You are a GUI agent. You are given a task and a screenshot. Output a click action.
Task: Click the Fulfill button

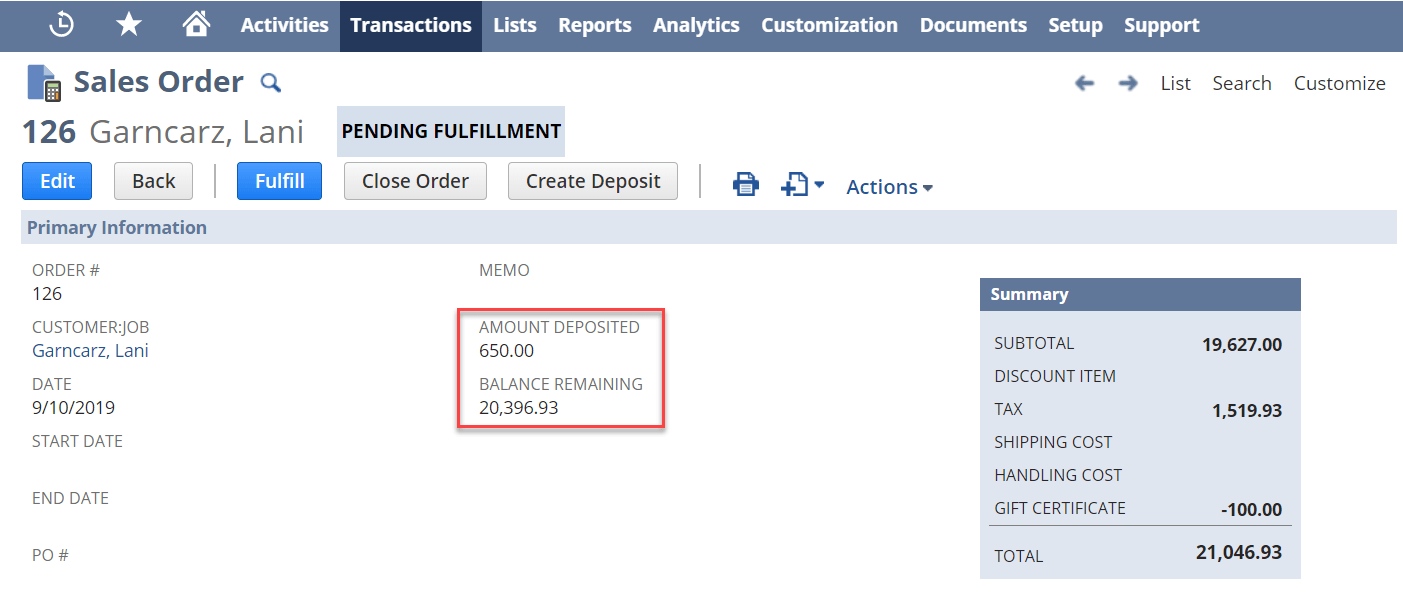click(279, 181)
